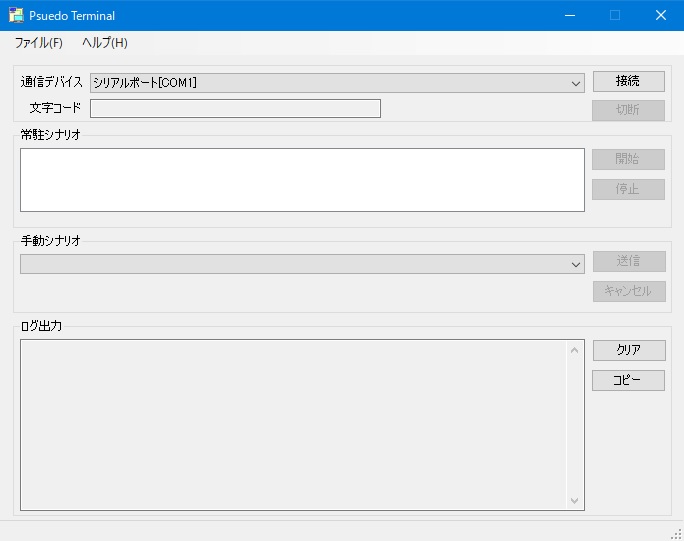Click the window resize grip in status bar

[677, 534]
